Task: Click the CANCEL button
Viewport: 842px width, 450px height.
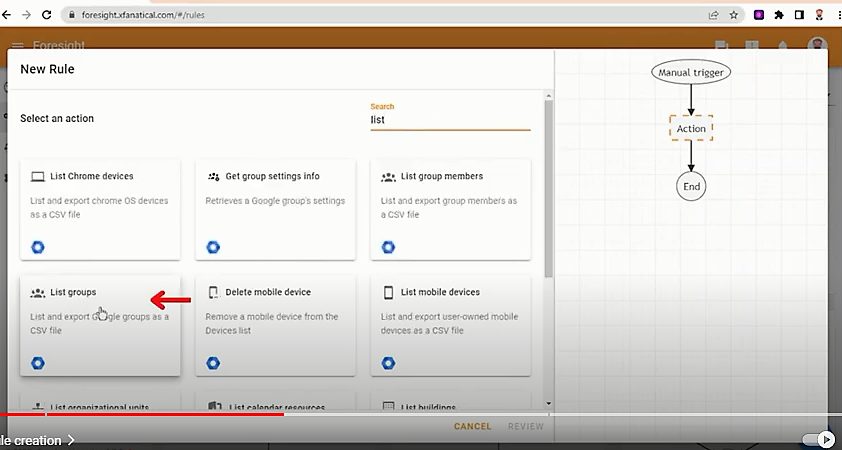Action: pos(473,426)
